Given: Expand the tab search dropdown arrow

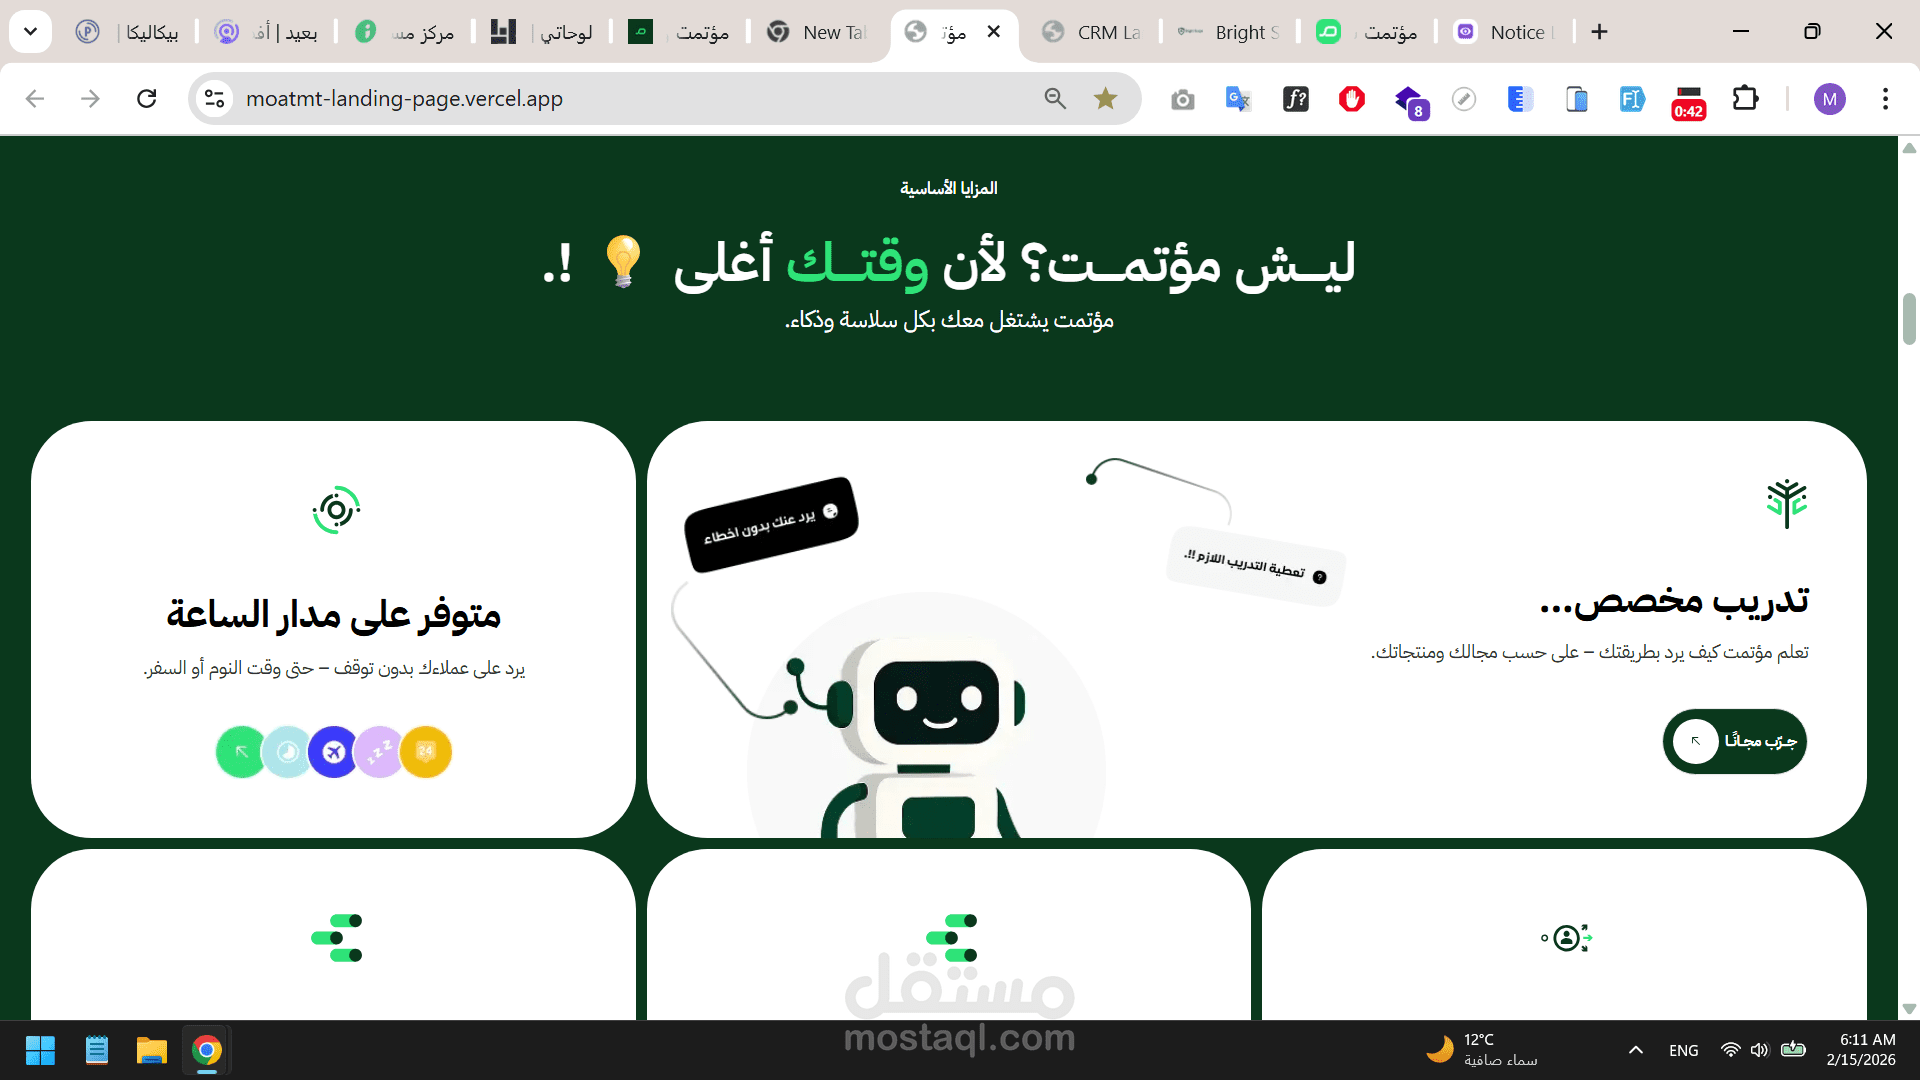Looking at the screenshot, I should pyautogui.click(x=30, y=32).
